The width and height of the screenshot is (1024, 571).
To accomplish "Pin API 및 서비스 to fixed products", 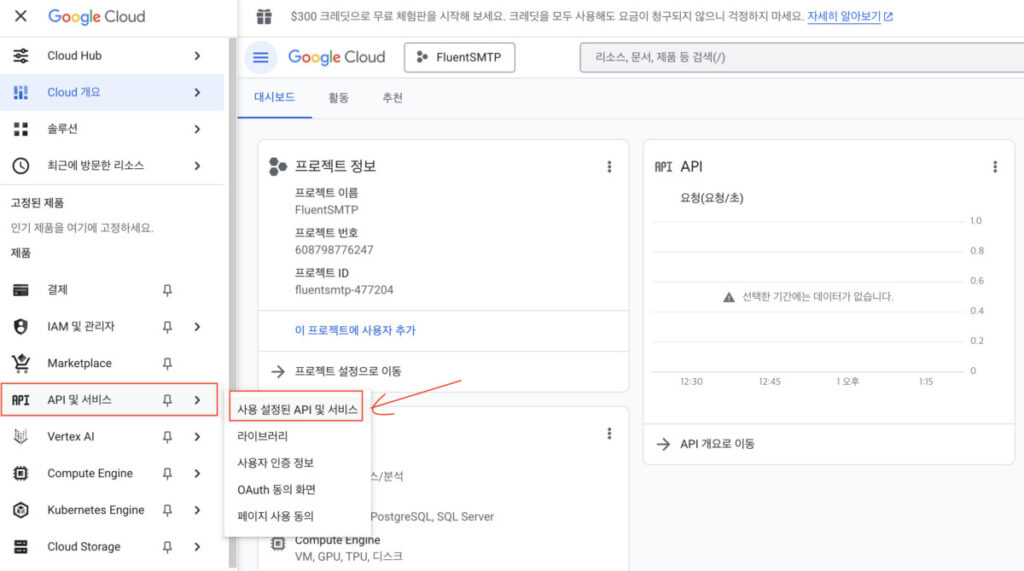I will 167,400.
